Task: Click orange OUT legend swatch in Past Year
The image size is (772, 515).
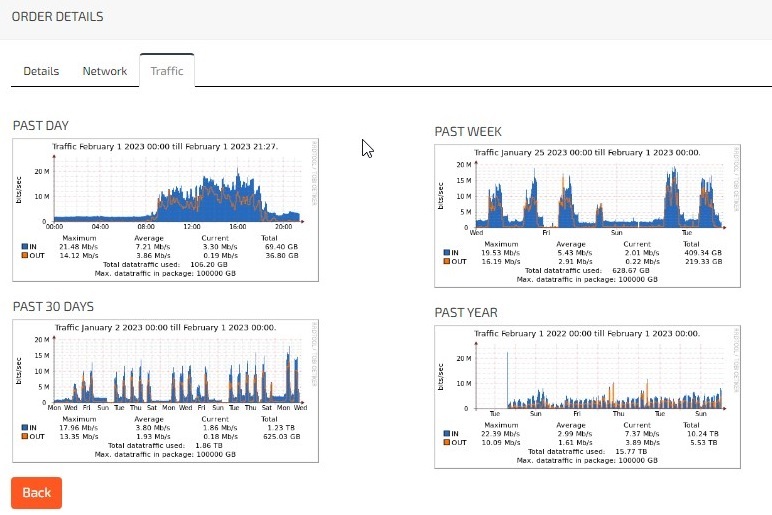Action: coord(447,441)
